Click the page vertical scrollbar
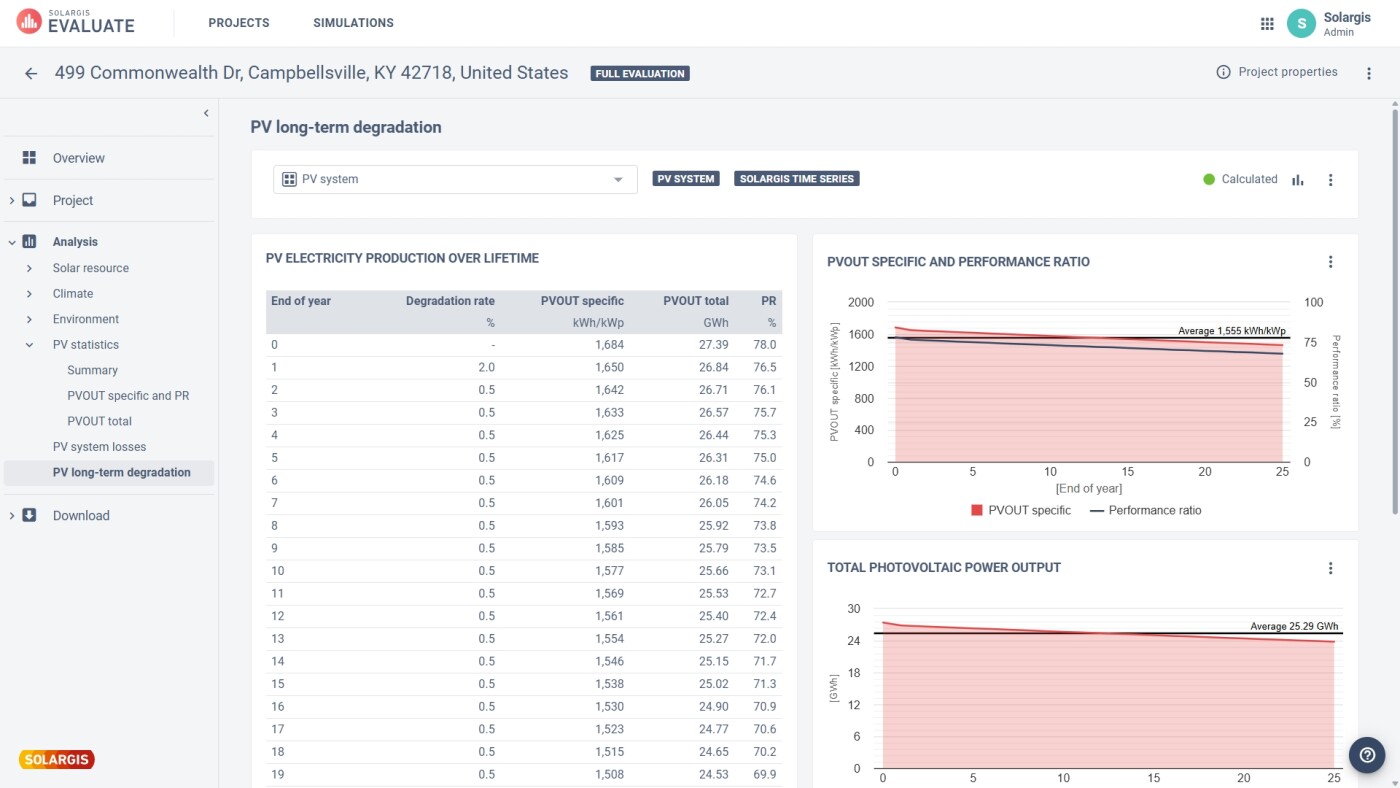 click(x=1393, y=300)
